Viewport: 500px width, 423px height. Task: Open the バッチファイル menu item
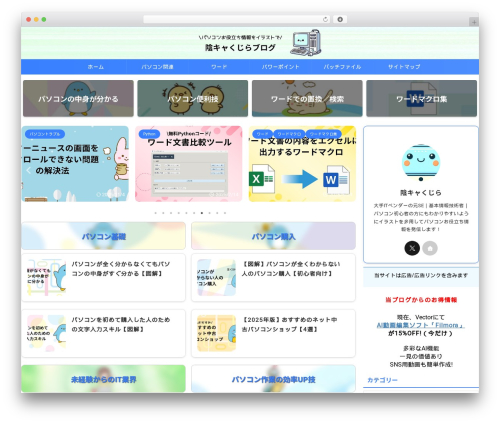coord(342,67)
